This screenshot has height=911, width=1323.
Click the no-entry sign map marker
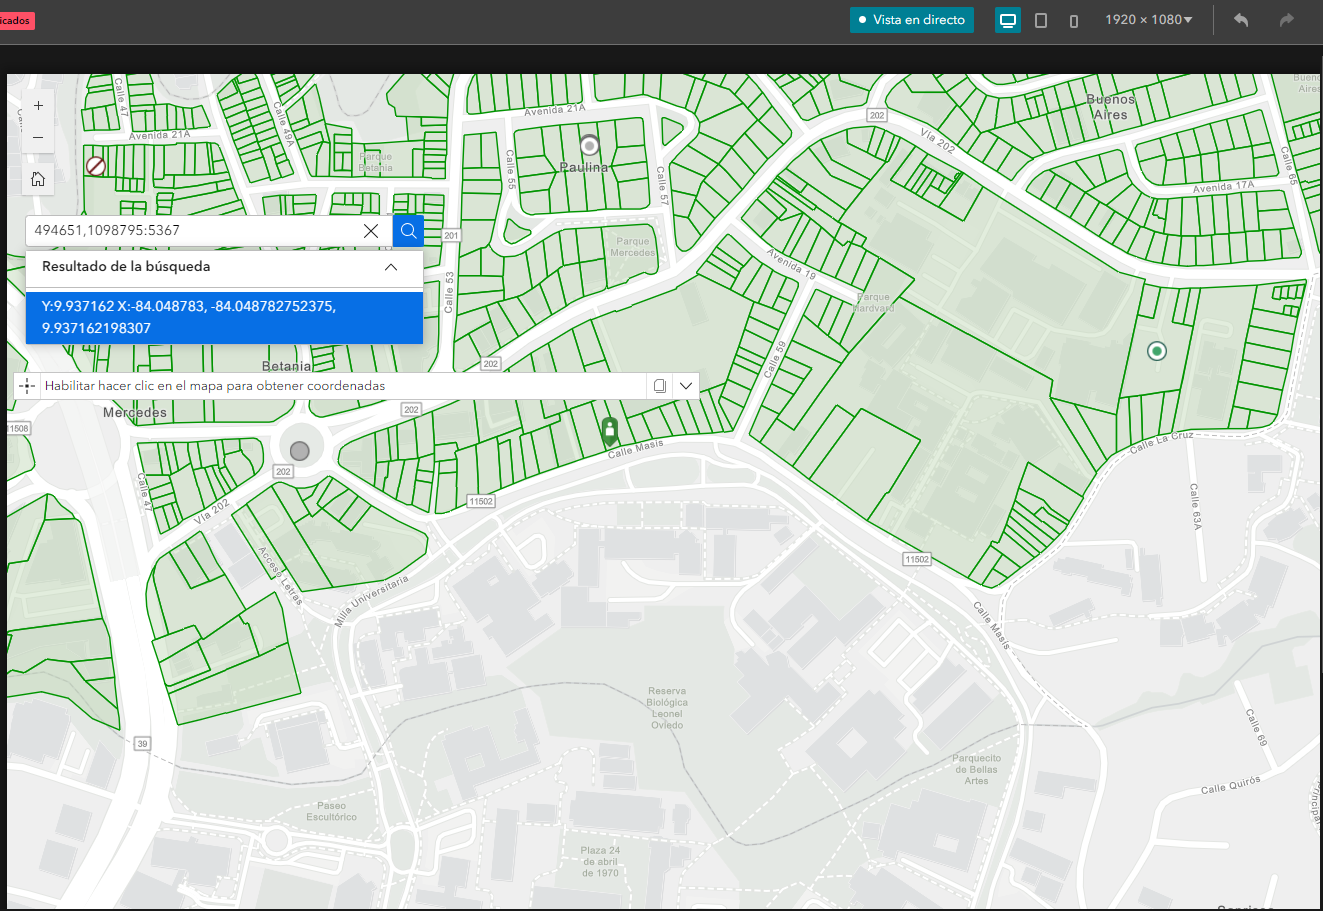tap(96, 166)
